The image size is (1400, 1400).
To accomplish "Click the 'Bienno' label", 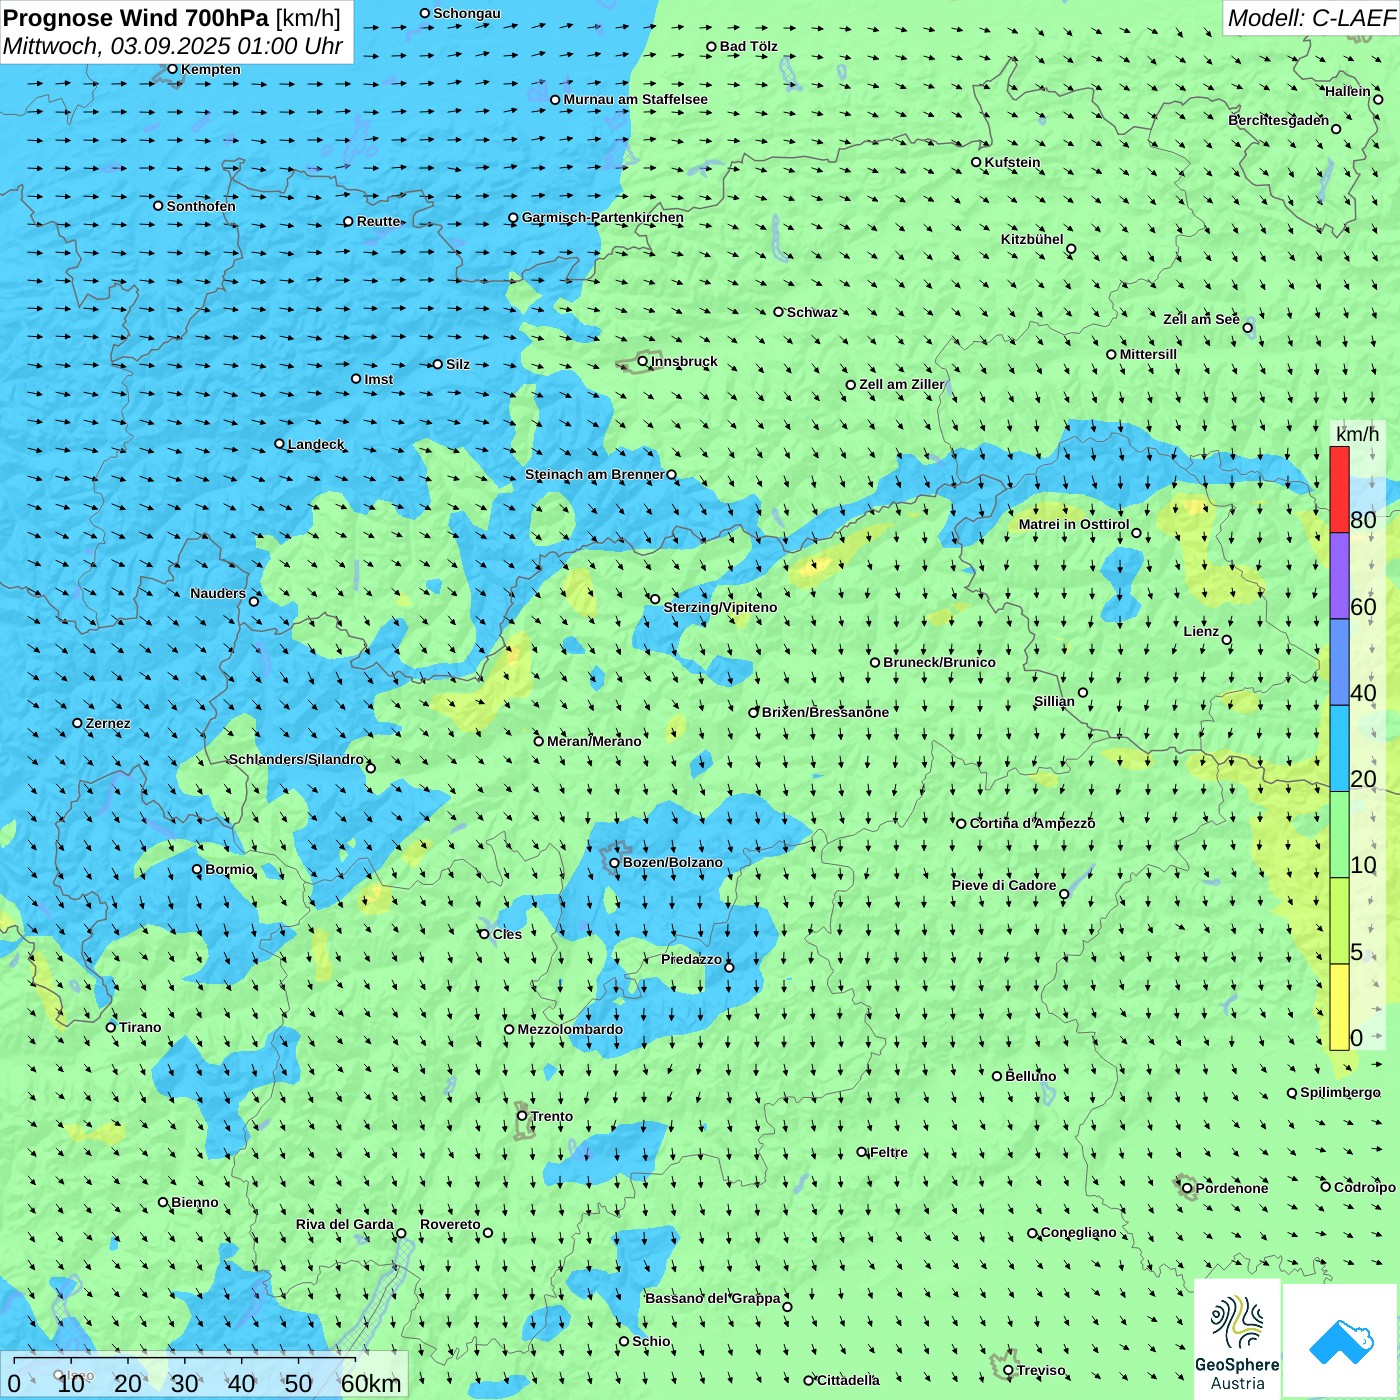I will 195,1202.
